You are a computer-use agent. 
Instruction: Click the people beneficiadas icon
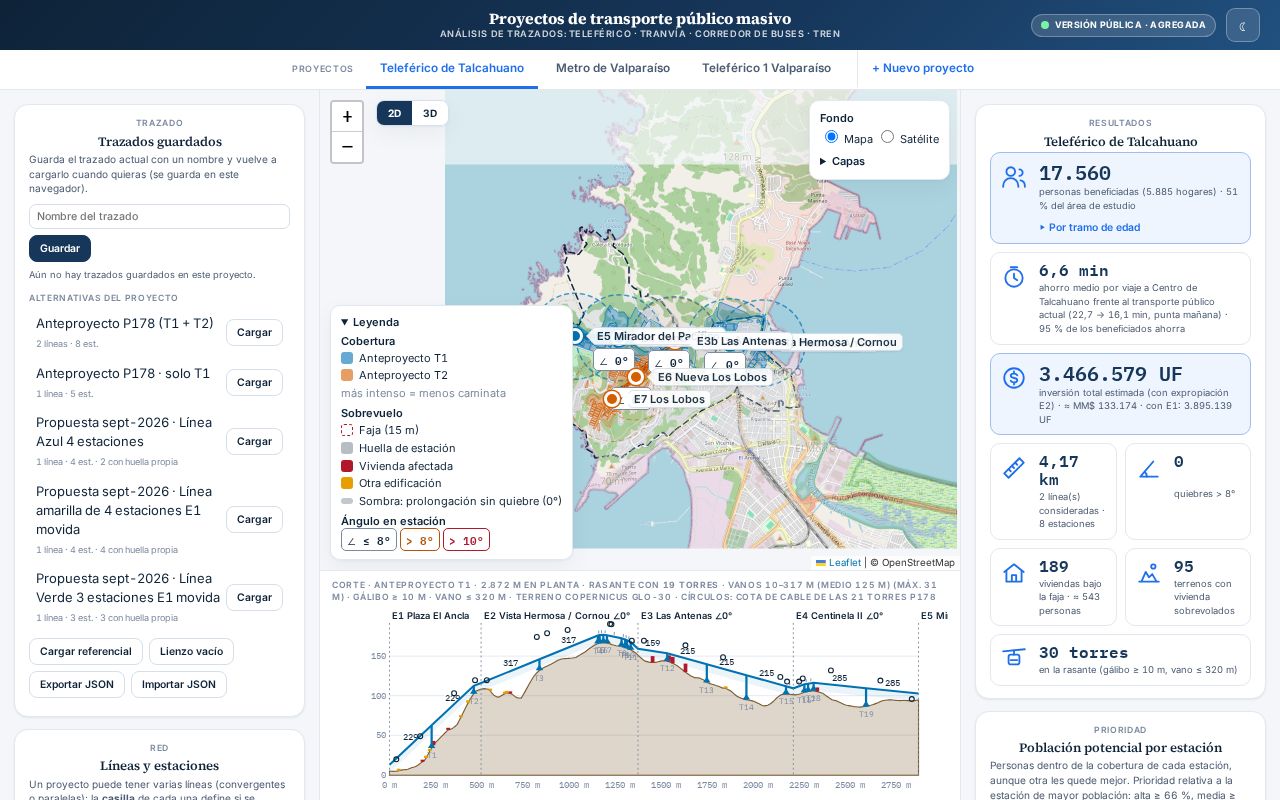pos(1014,178)
